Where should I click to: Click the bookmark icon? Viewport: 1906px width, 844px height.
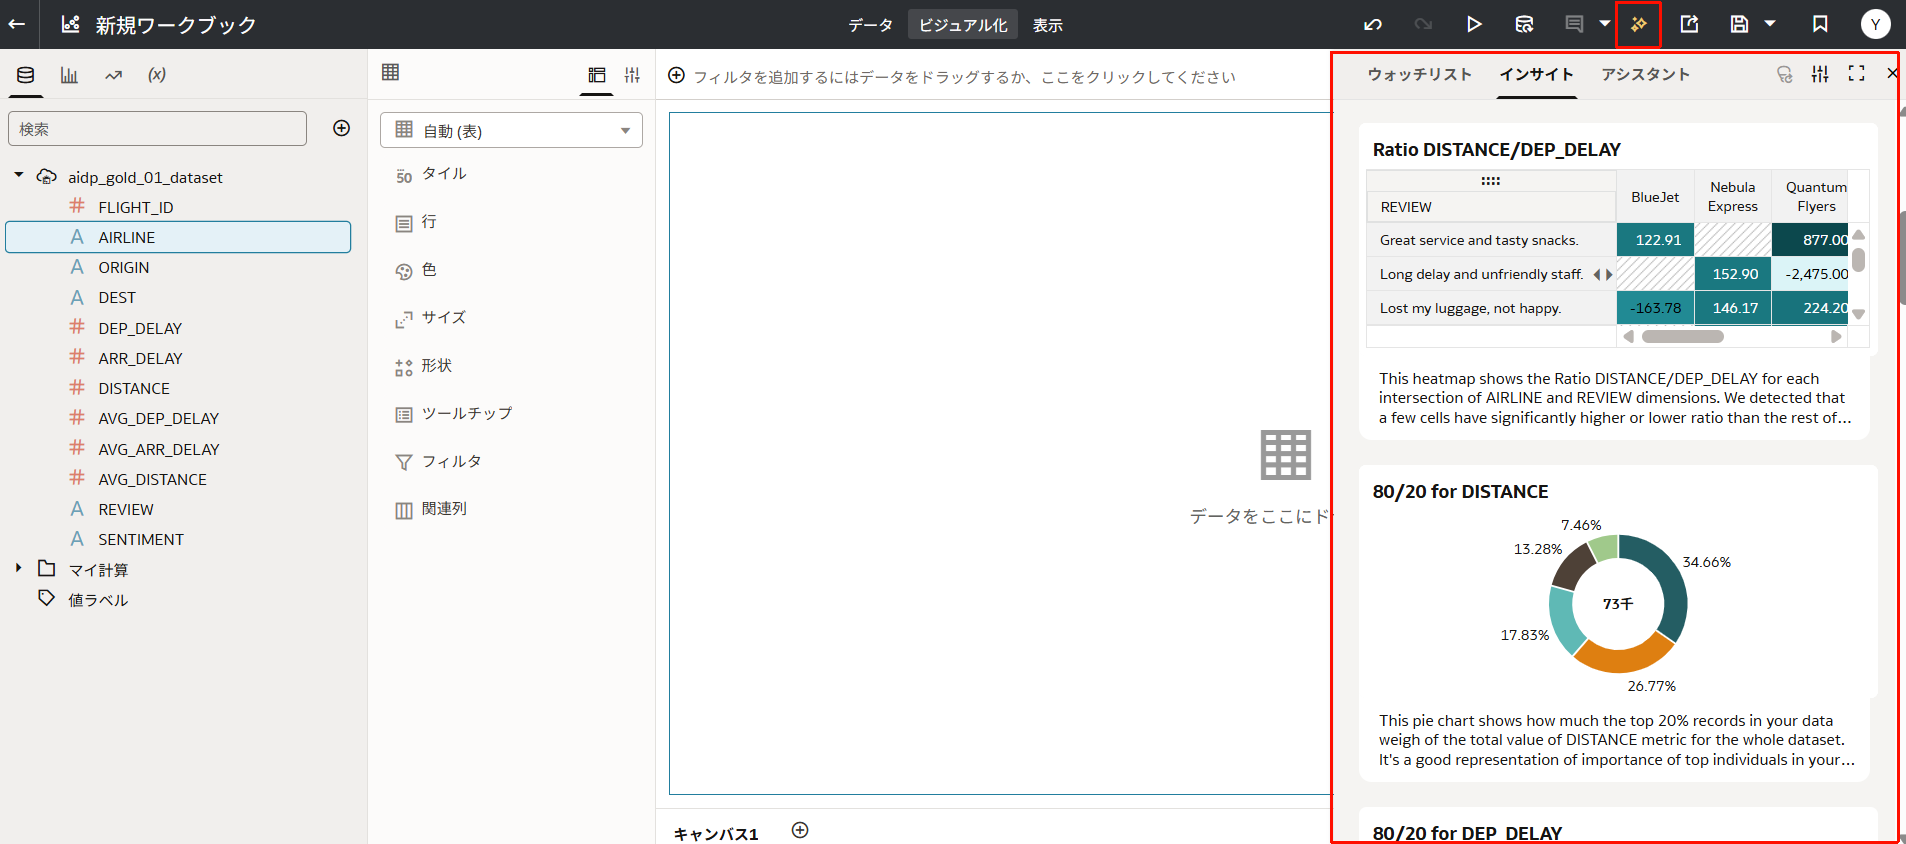pyautogui.click(x=1820, y=24)
